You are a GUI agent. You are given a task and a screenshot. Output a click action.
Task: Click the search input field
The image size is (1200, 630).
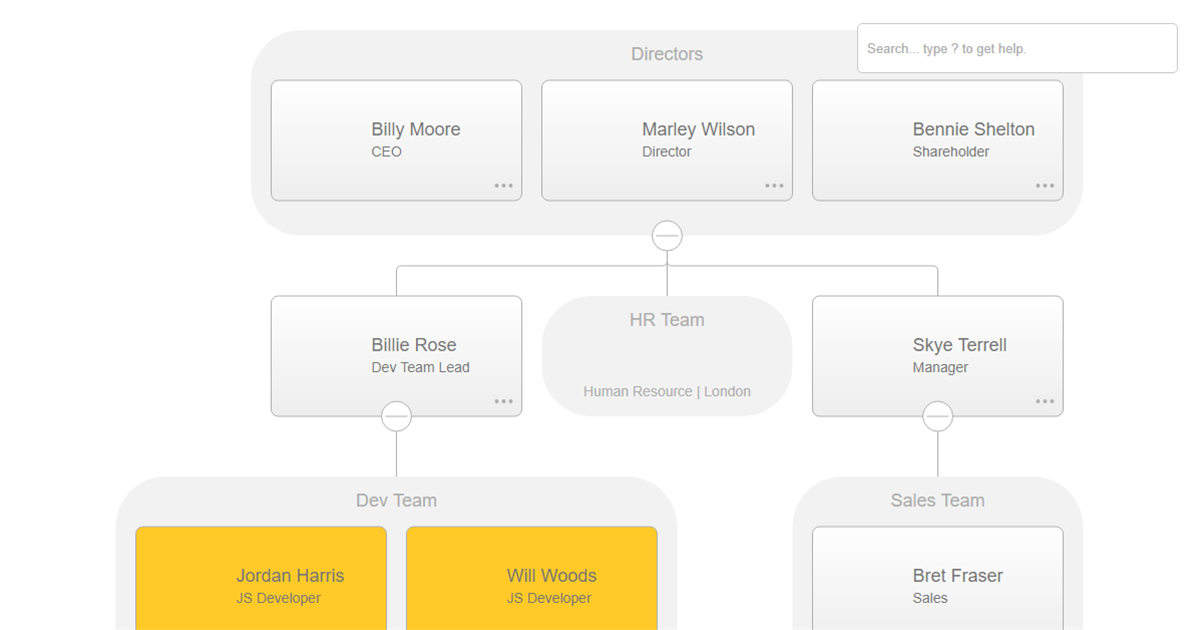point(1017,48)
